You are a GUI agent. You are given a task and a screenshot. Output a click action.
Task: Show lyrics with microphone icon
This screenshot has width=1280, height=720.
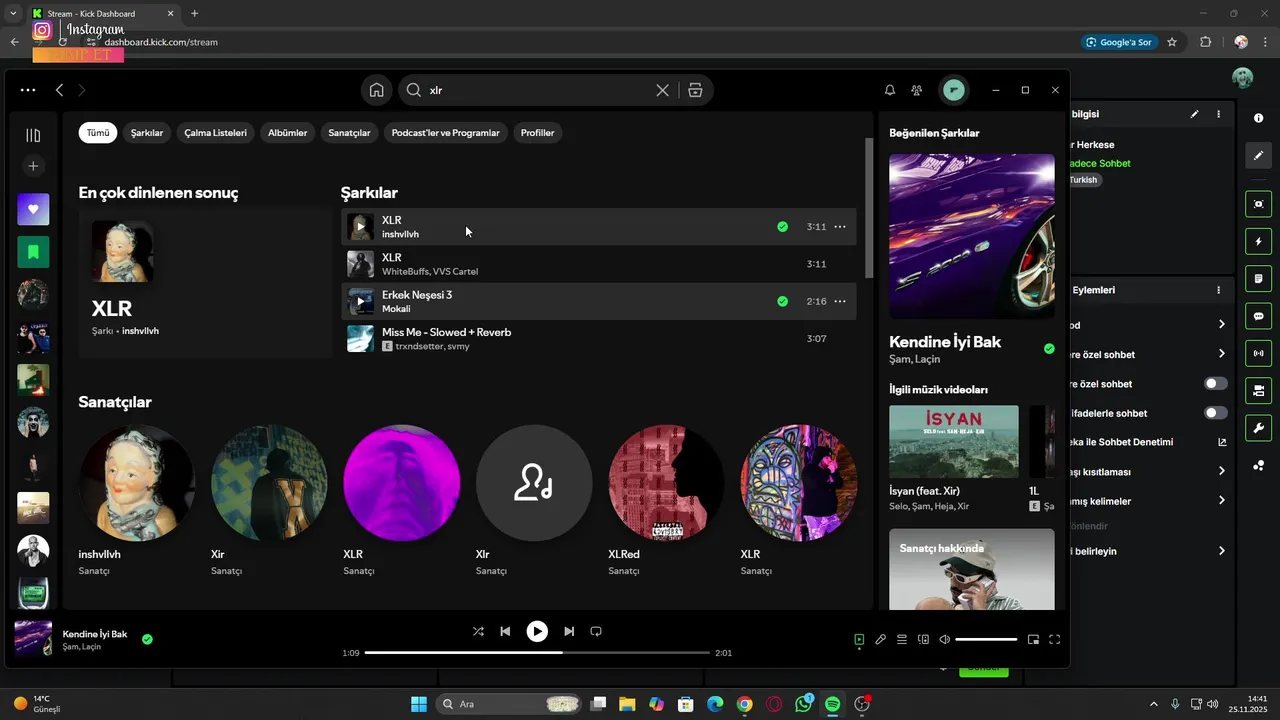pos(880,639)
